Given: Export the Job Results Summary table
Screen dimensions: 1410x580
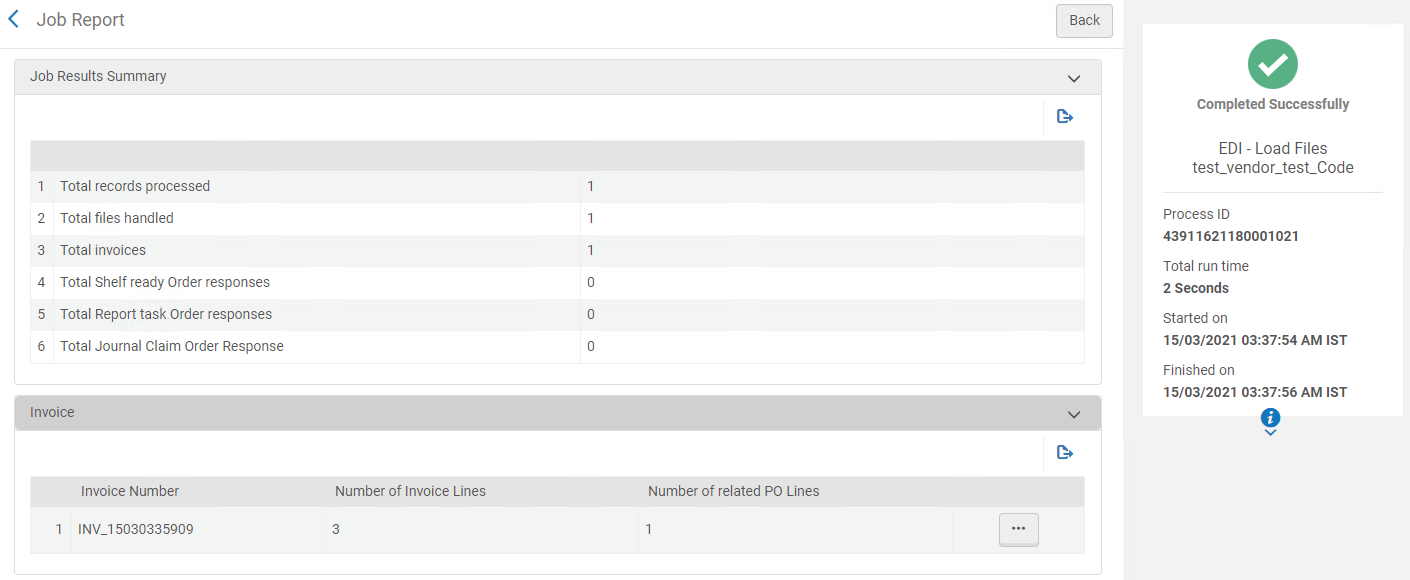Looking at the screenshot, I should point(1065,117).
